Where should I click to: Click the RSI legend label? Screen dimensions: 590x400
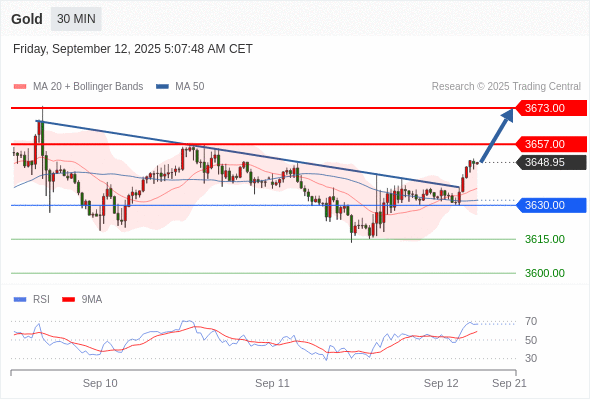pos(41,300)
